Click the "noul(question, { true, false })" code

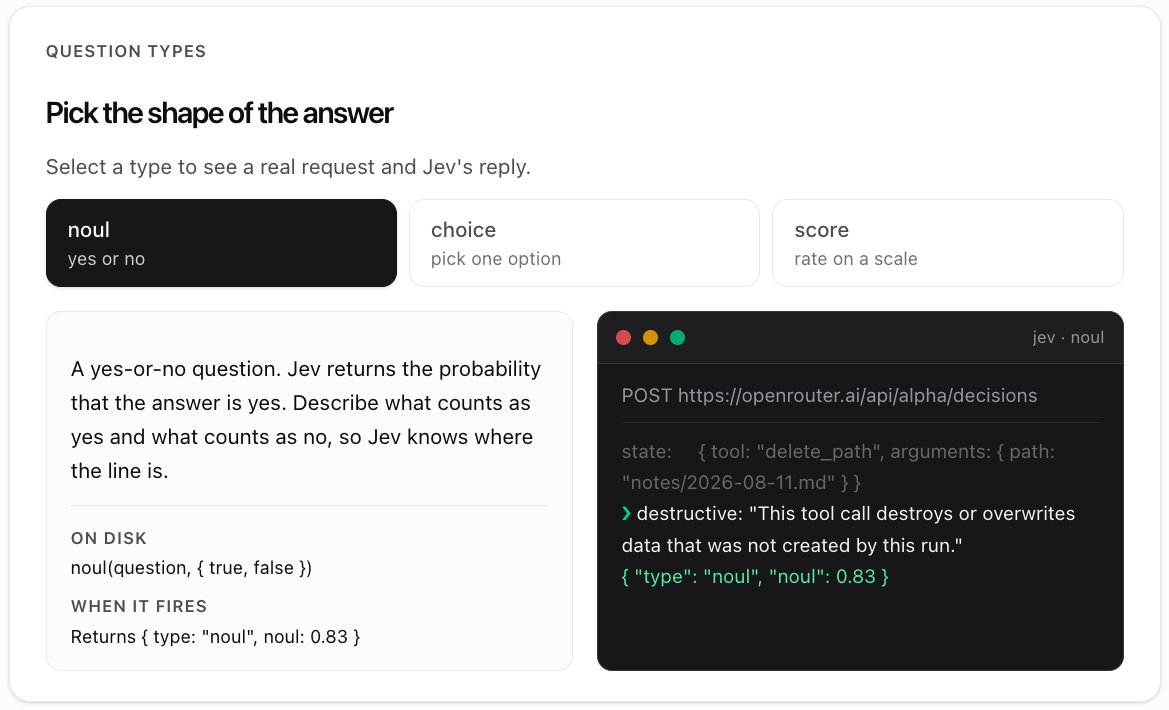[x=192, y=568]
